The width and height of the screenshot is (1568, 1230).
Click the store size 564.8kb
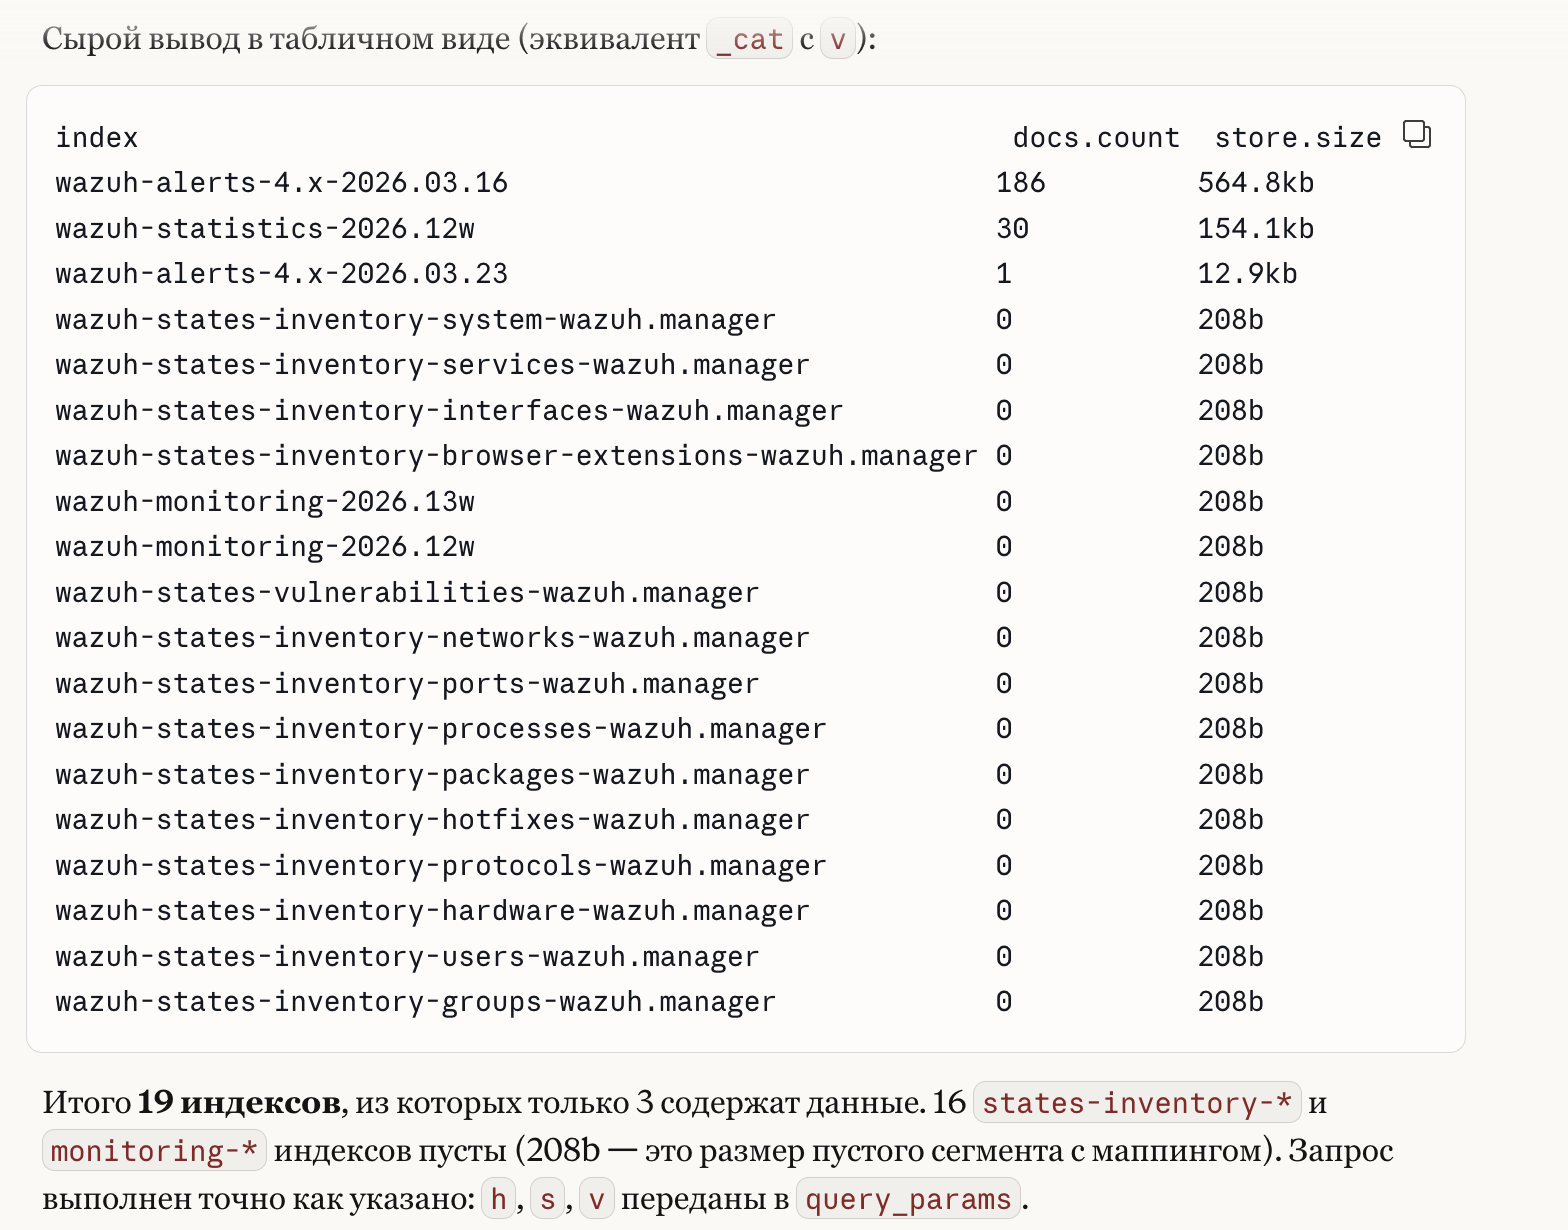pyautogui.click(x=1256, y=183)
